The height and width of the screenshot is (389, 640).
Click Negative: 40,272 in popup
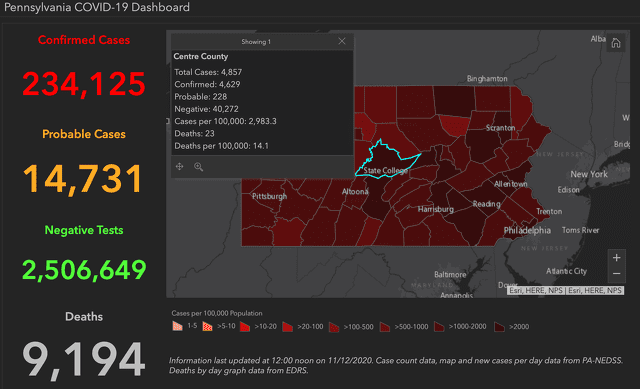tap(206, 109)
